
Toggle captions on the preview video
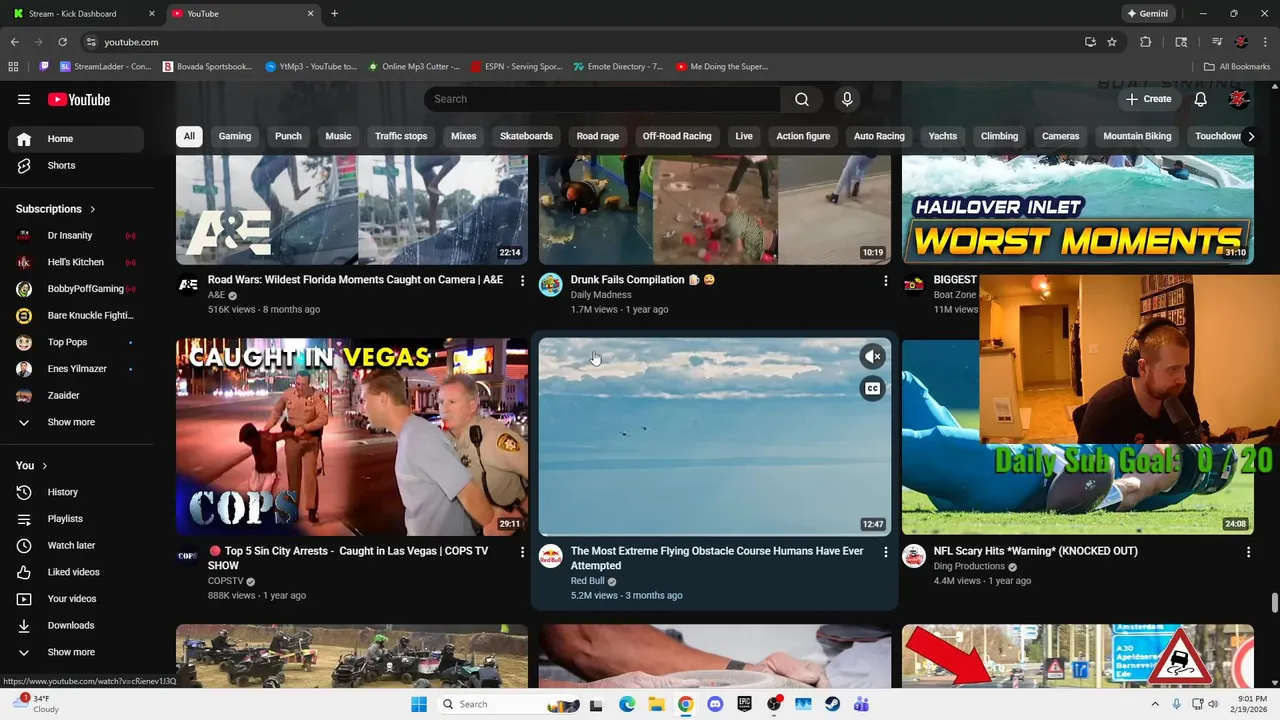(873, 389)
